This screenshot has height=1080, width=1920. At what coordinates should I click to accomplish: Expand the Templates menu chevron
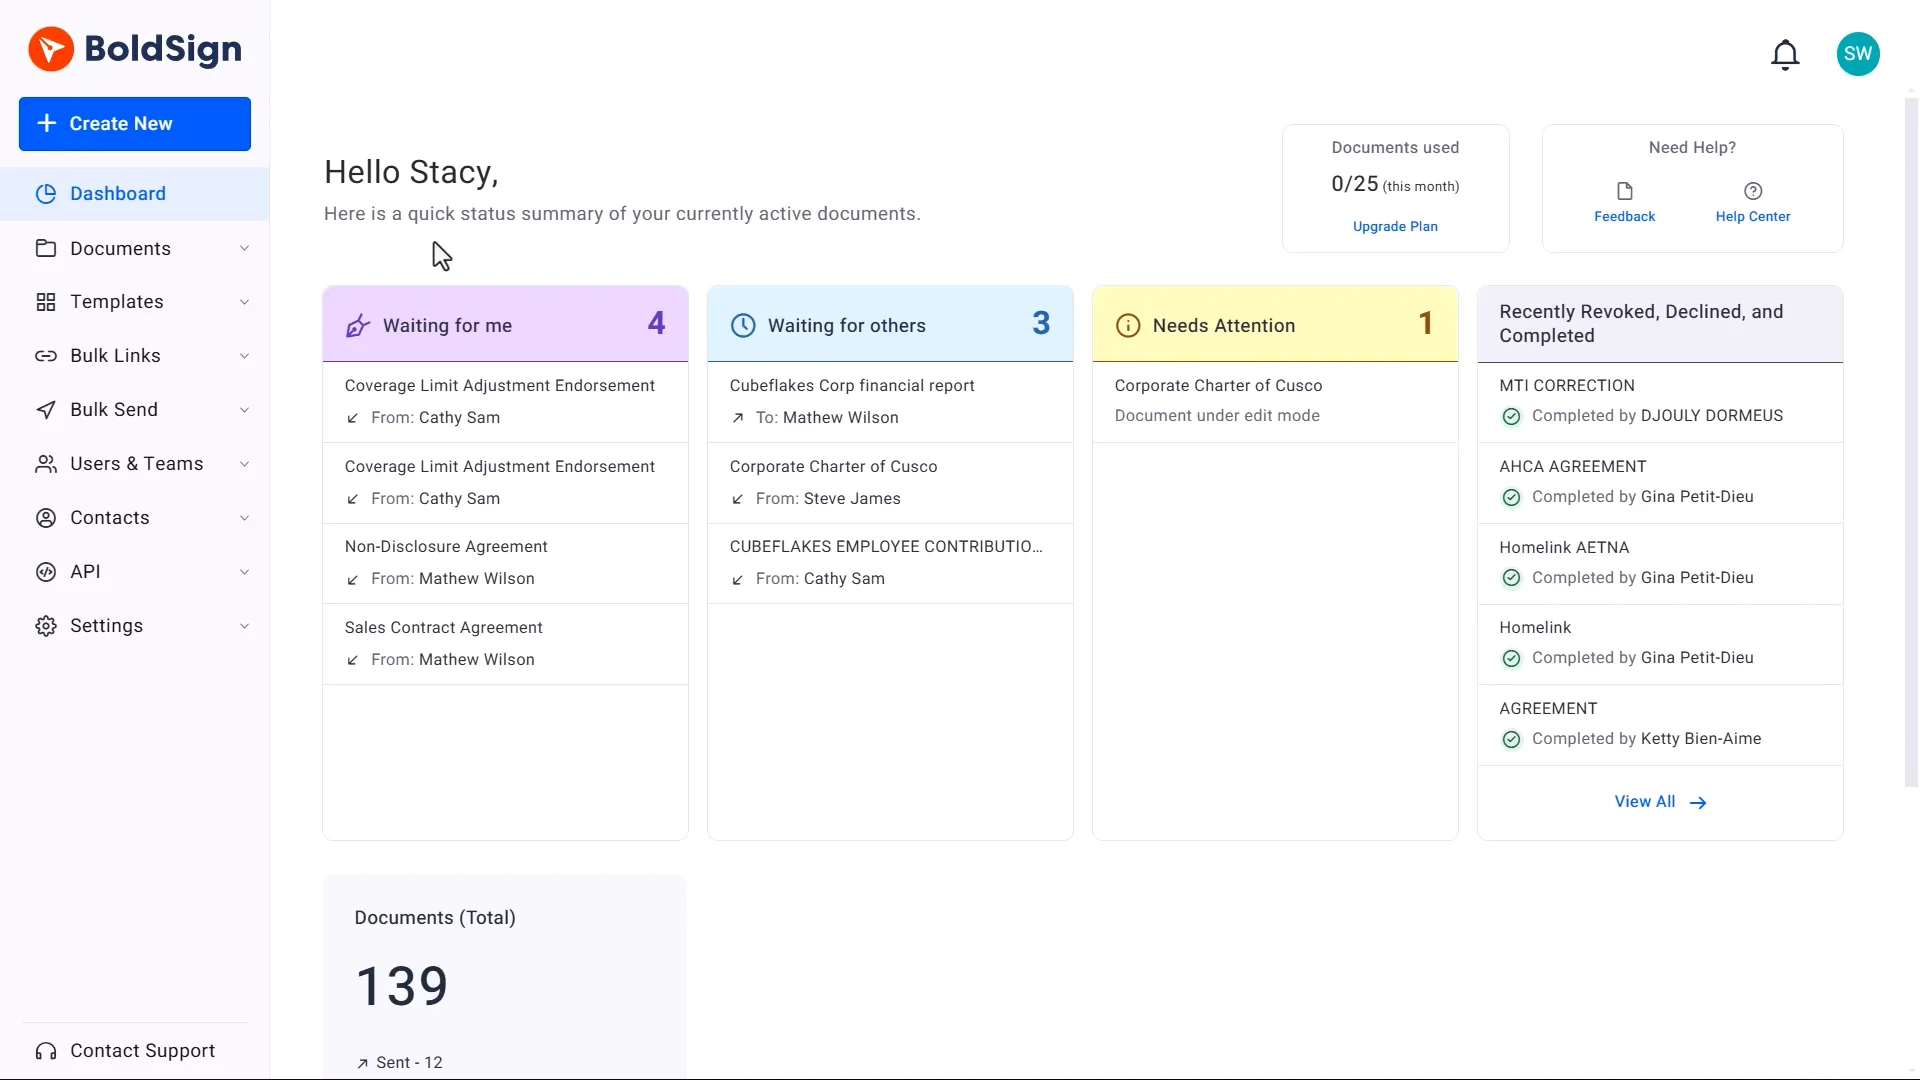244,302
